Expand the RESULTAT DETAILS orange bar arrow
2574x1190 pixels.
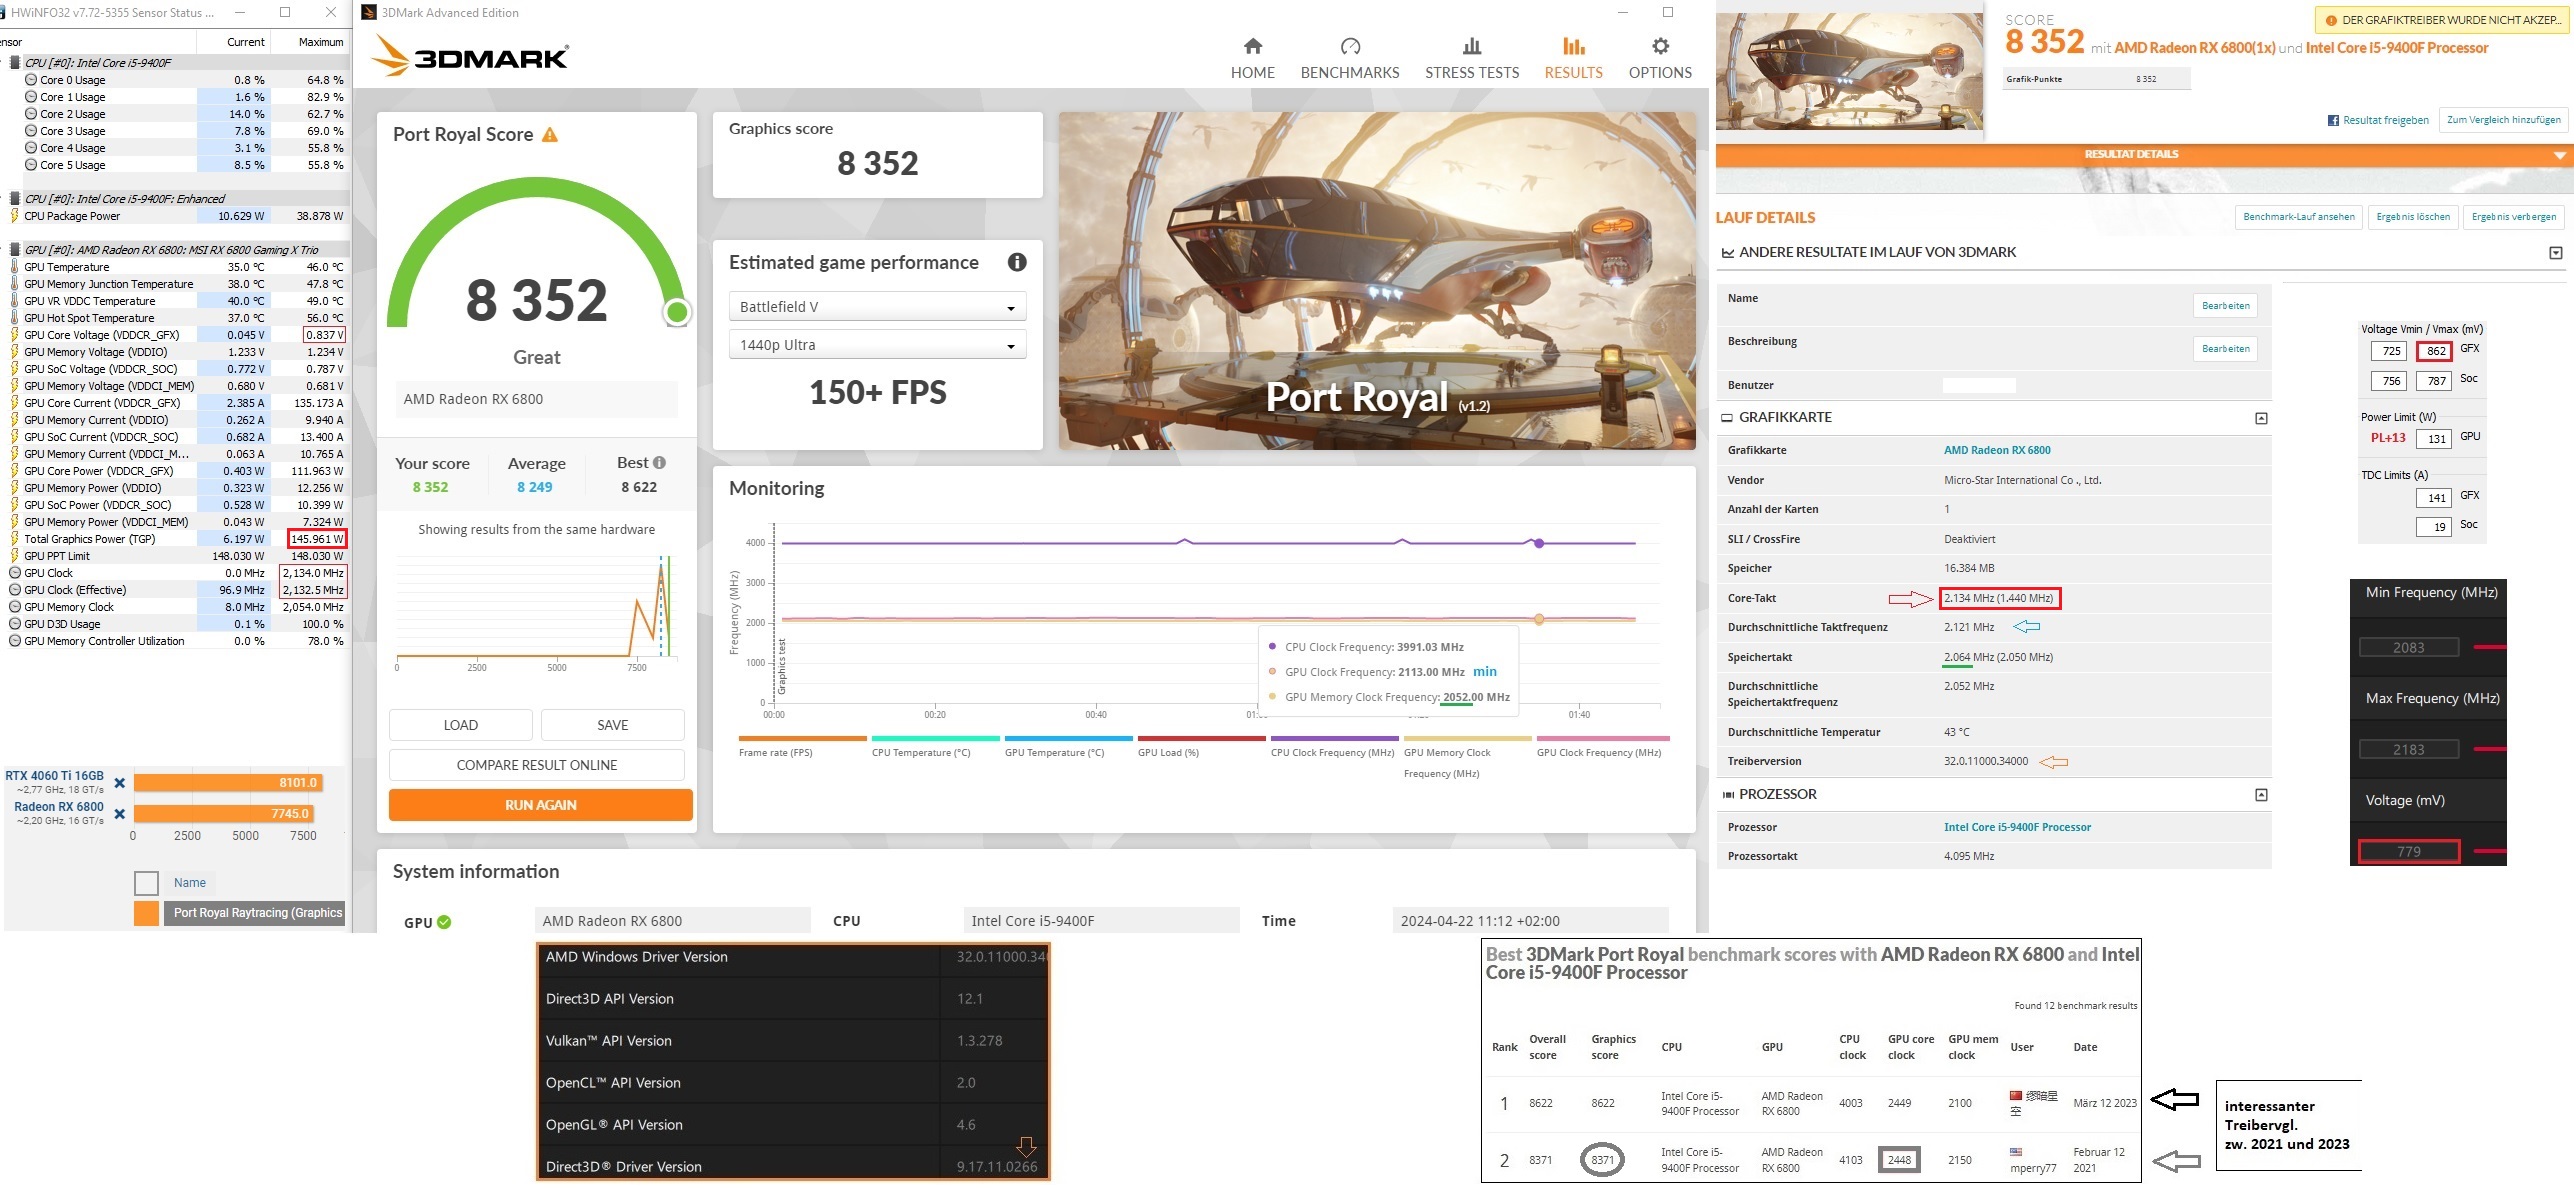[2559, 155]
